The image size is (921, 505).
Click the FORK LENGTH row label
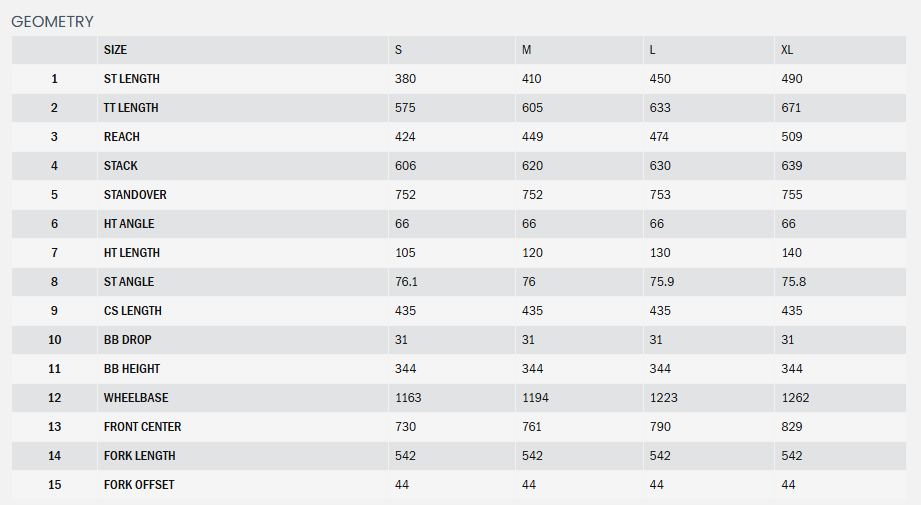point(139,456)
